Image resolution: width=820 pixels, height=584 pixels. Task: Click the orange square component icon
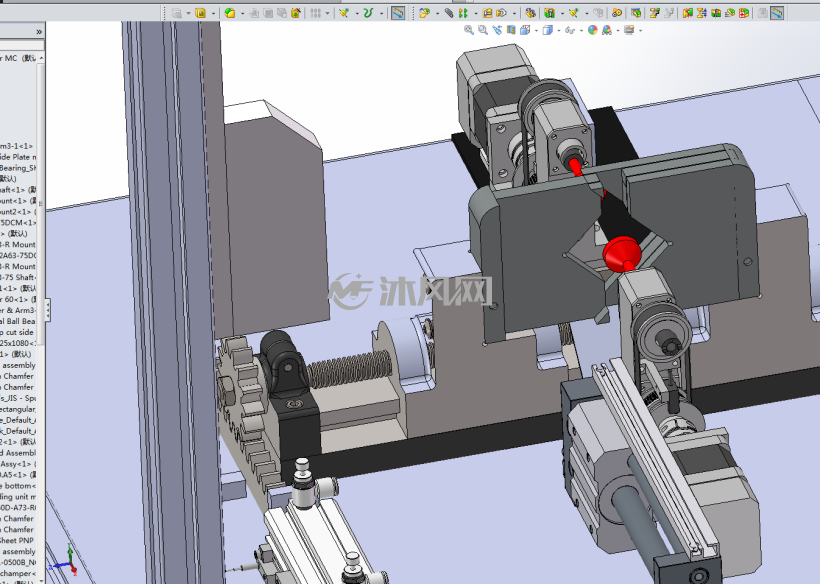[x=200, y=13]
